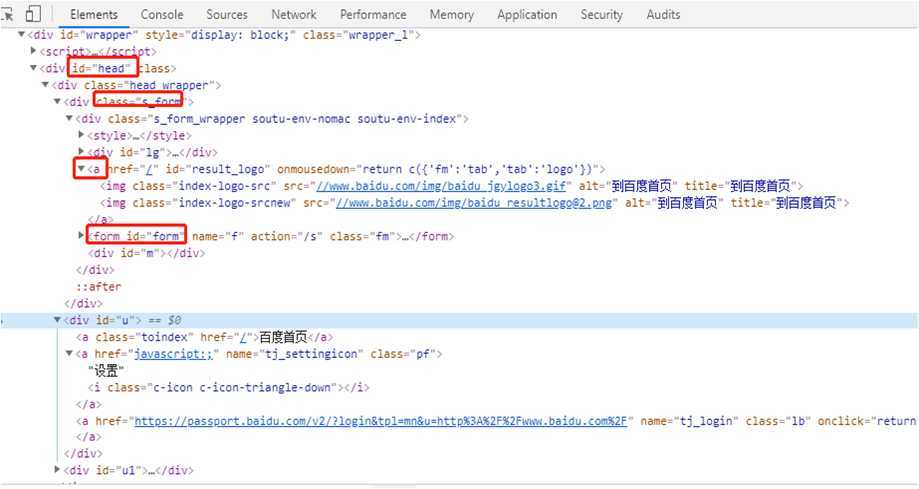Open the Sources tab
Screen dimensions: 919x489
(227, 15)
